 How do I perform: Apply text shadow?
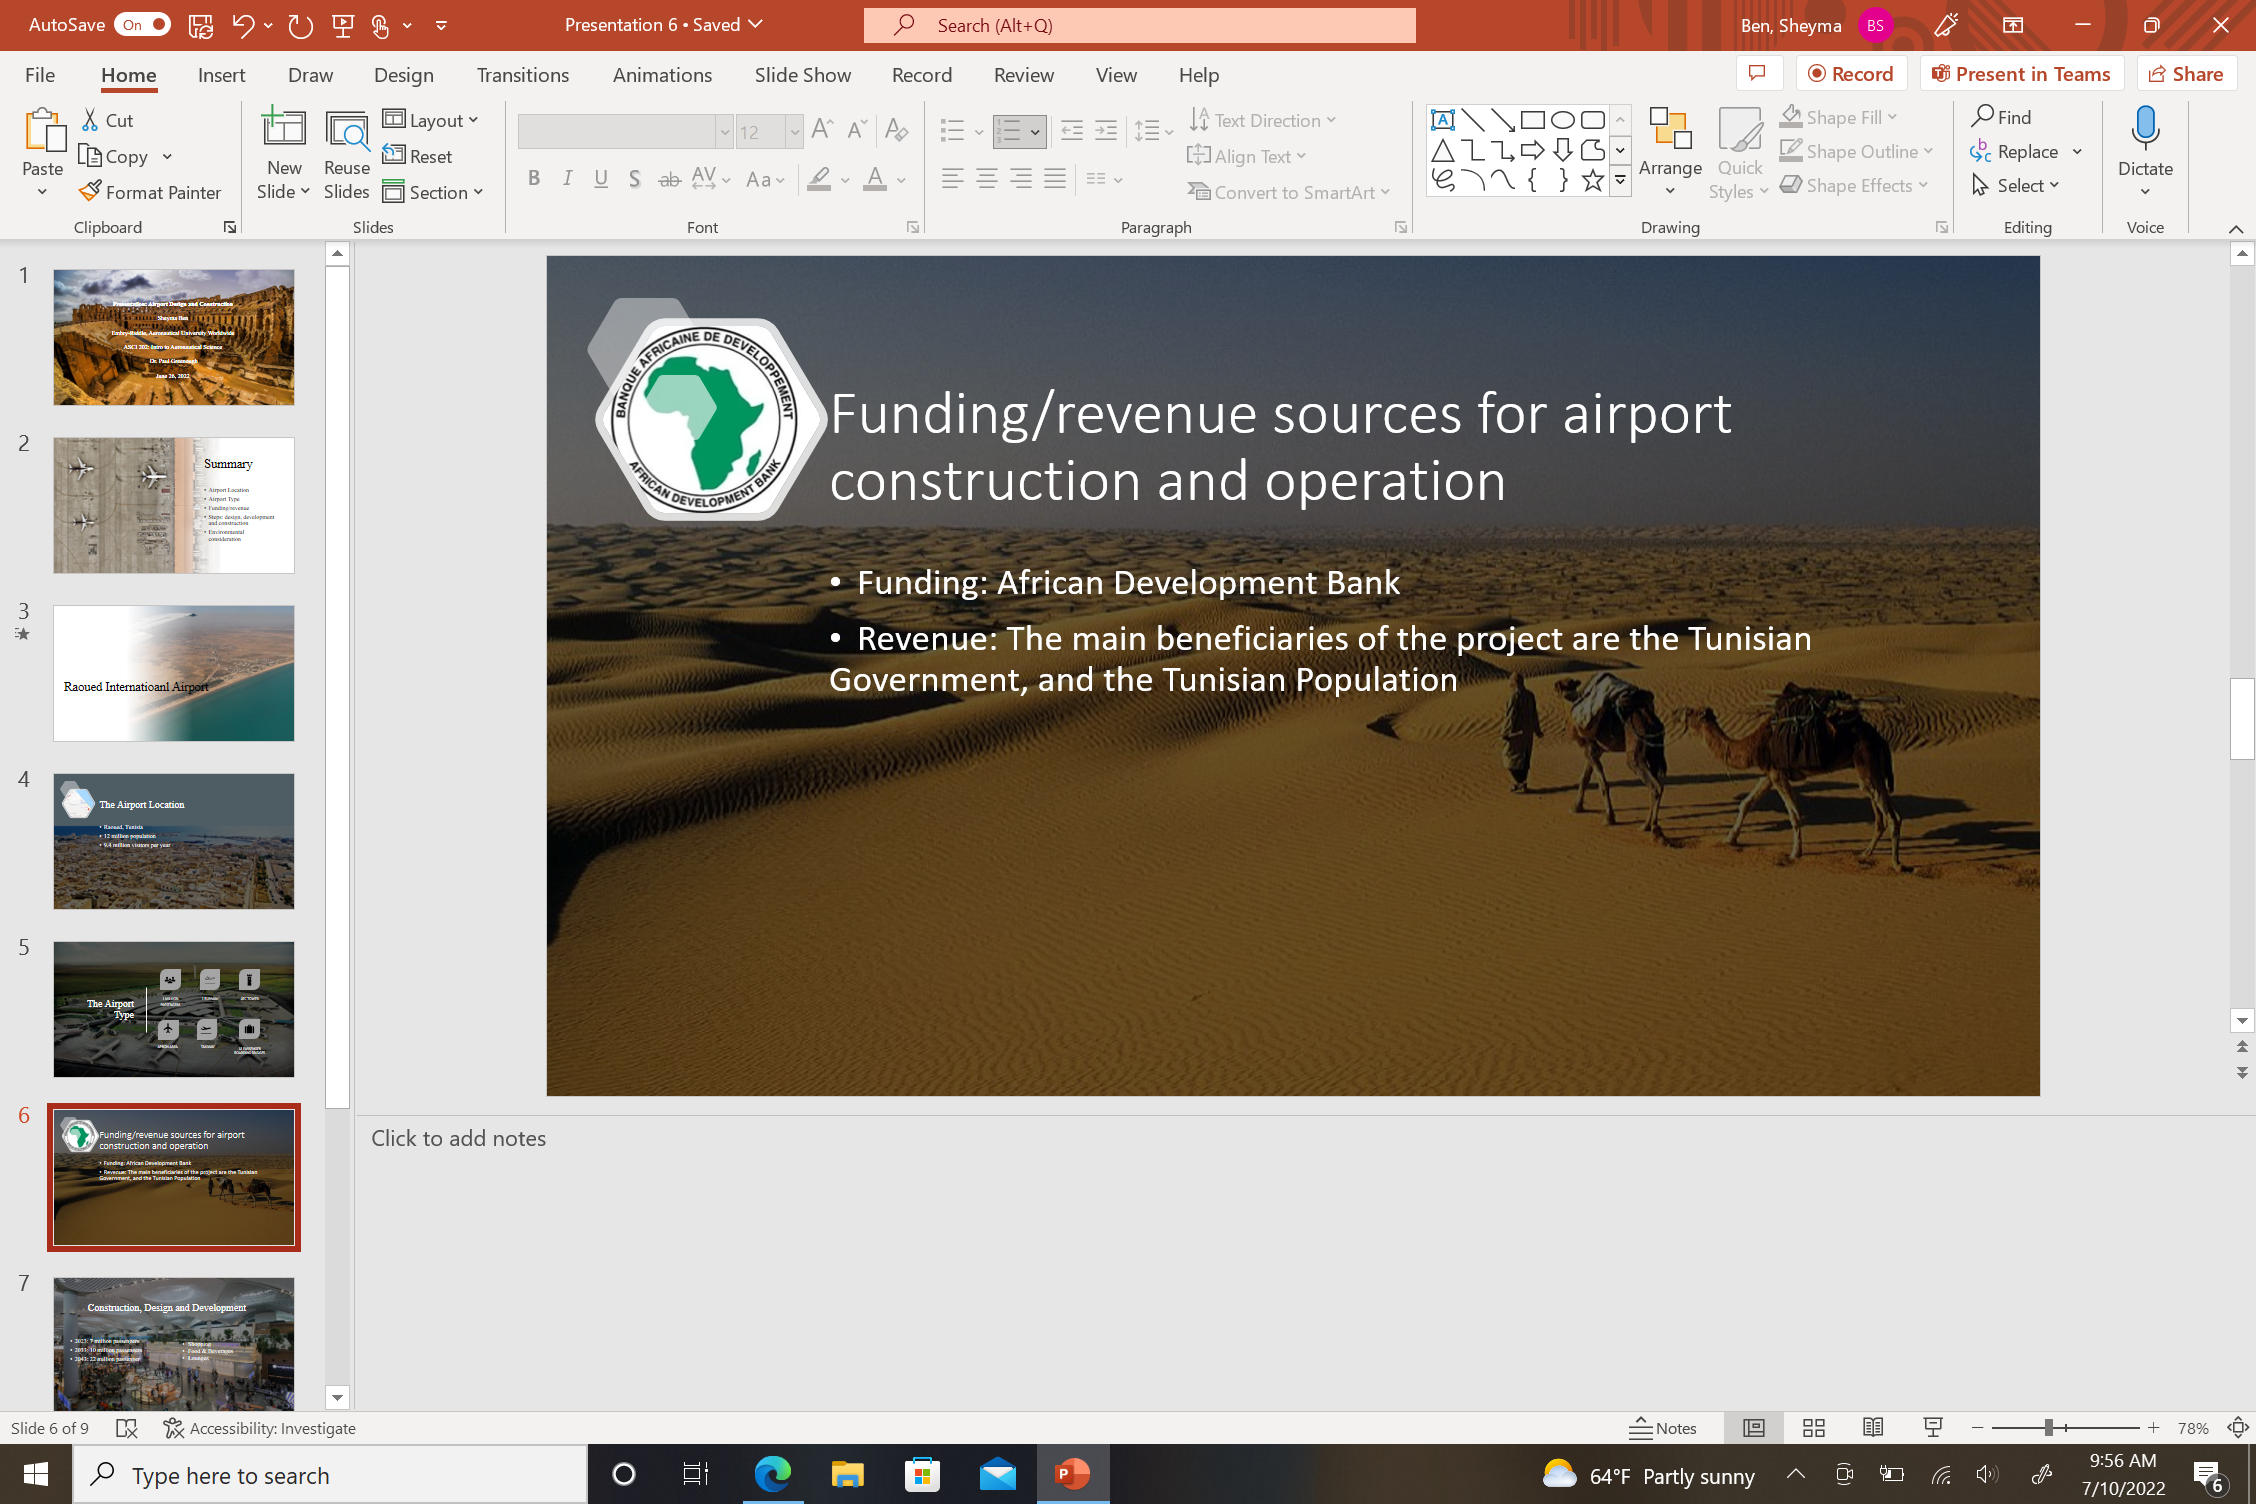(634, 179)
